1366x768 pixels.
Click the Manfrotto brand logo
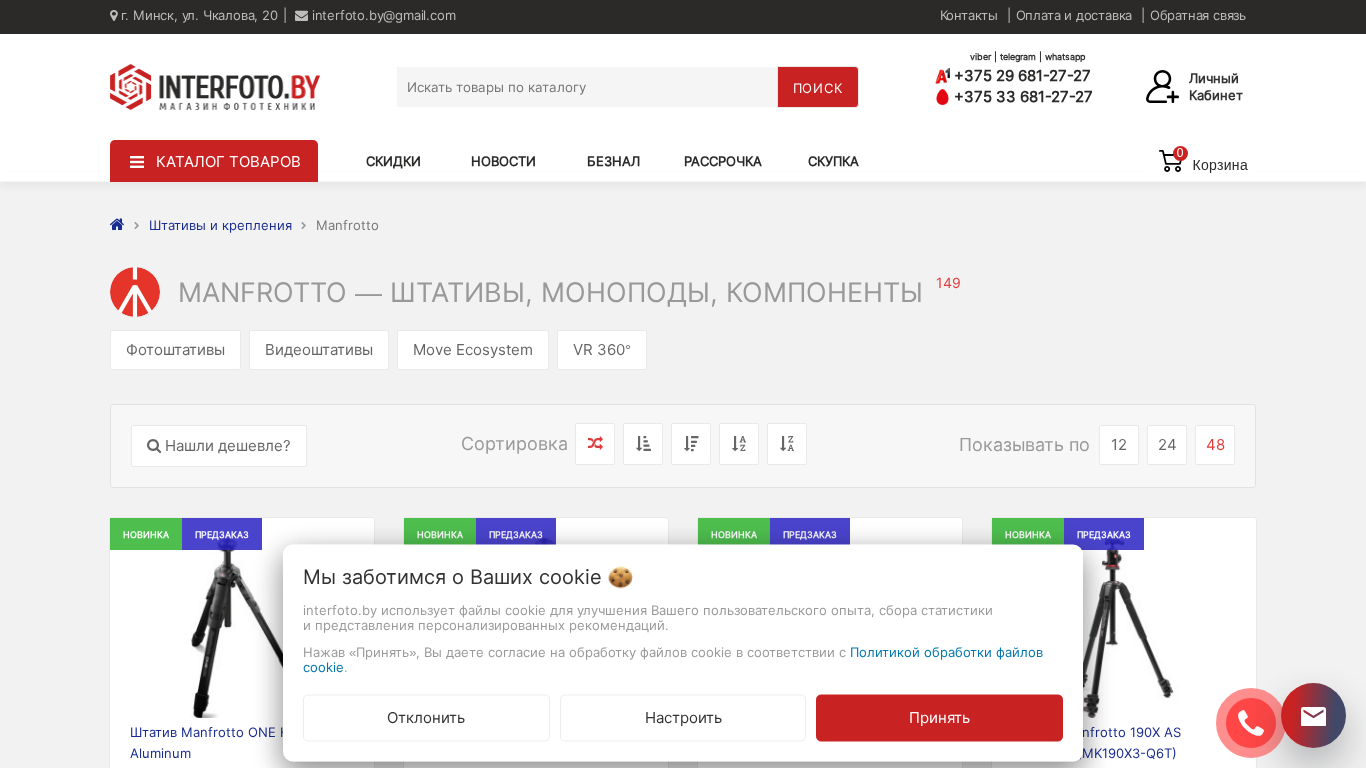(135, 292)
